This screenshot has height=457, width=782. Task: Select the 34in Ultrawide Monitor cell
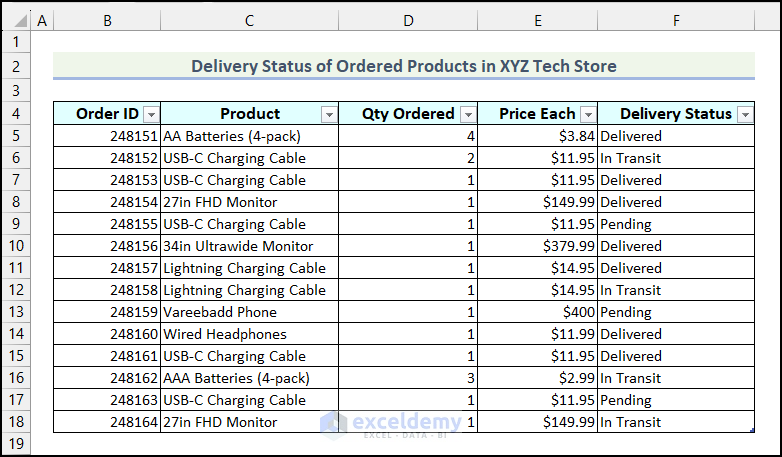click(249, 246)
